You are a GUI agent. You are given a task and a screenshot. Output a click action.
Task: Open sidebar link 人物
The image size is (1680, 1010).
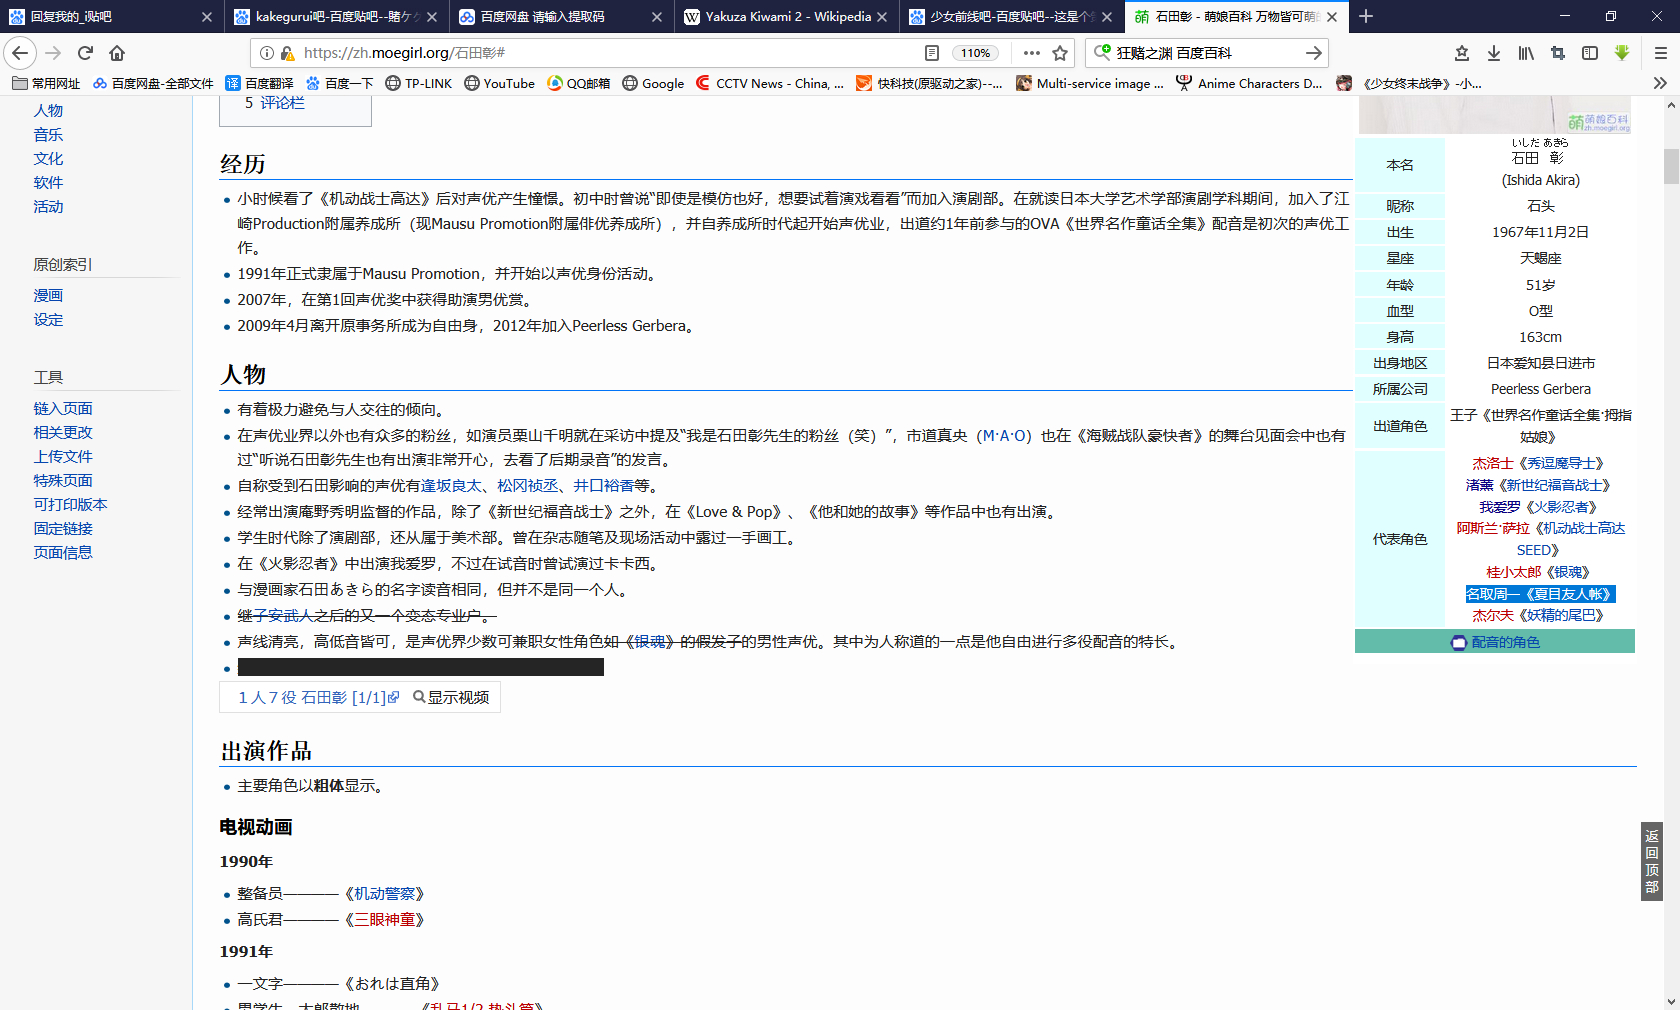click(48, 110)
